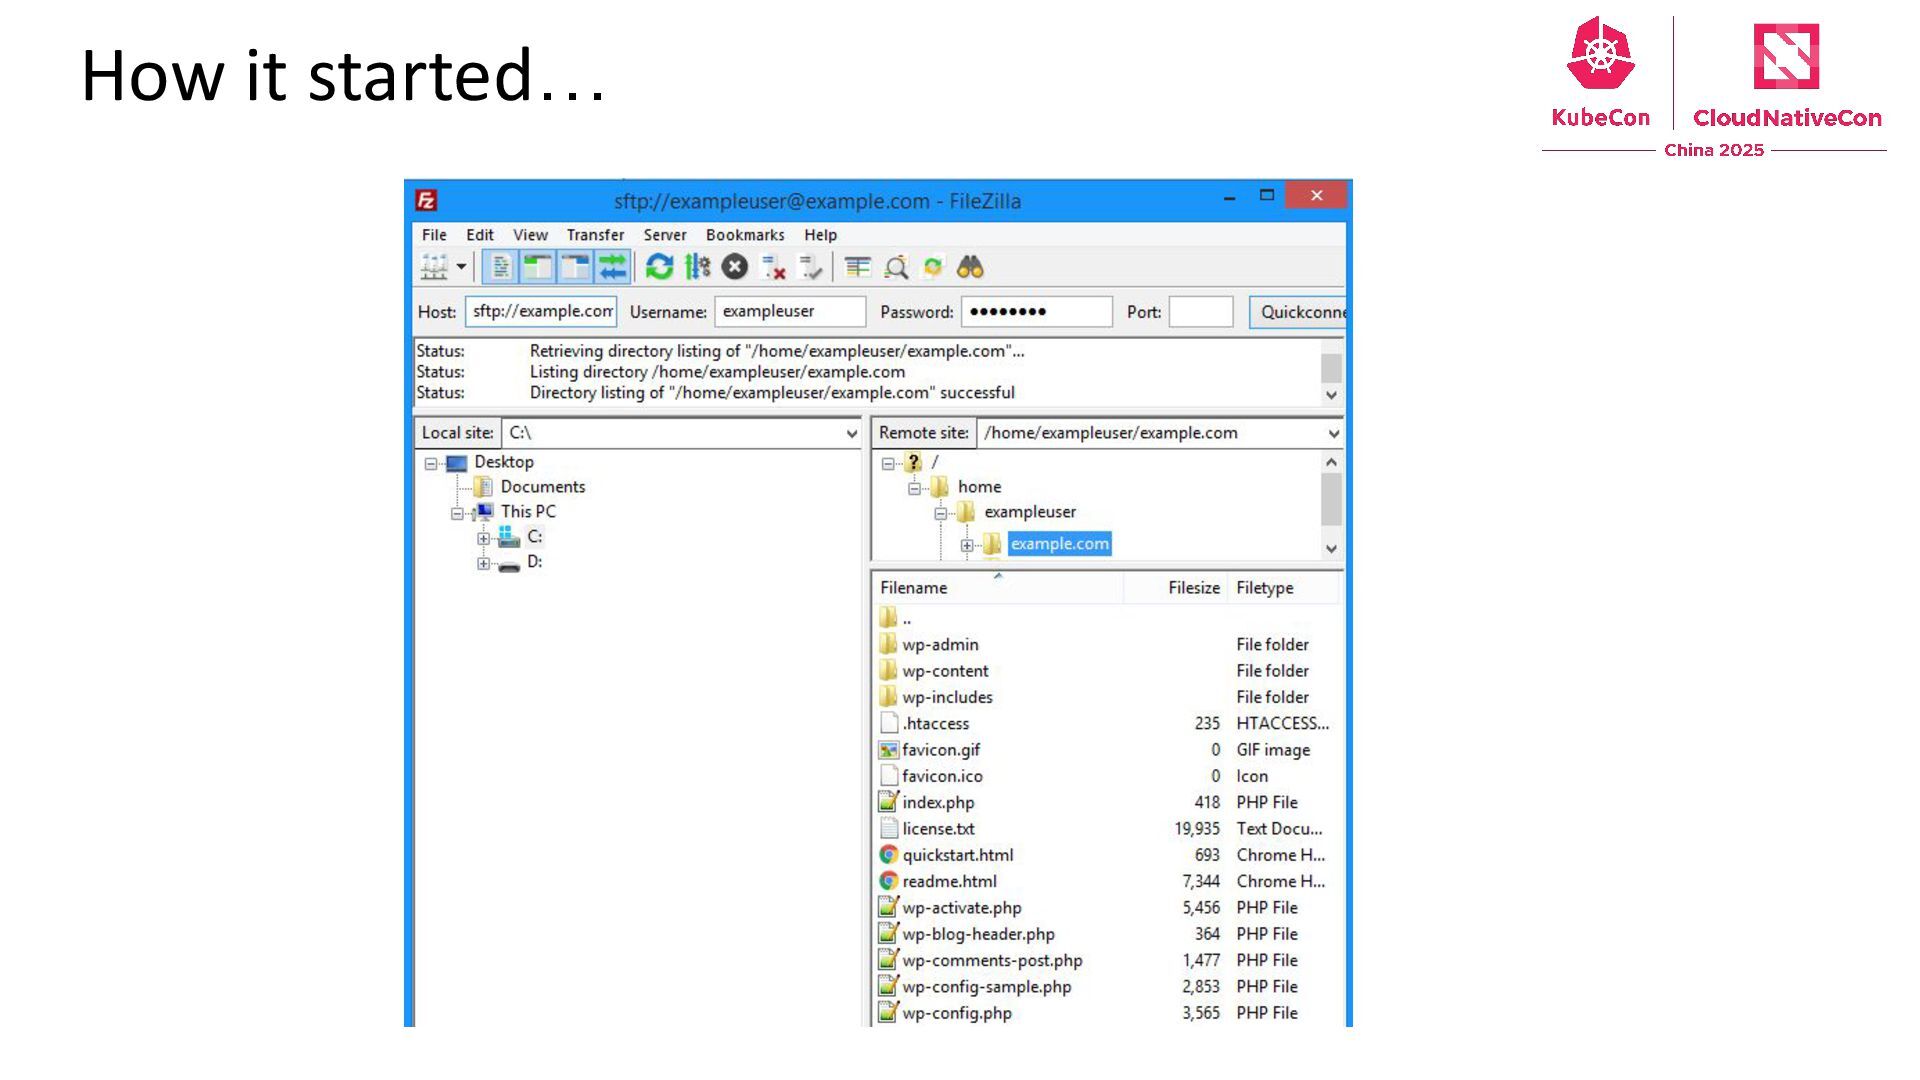Open the Remote site path dropdown
Screen dimensions: 1920x1080
click(x=1333, y=434)
